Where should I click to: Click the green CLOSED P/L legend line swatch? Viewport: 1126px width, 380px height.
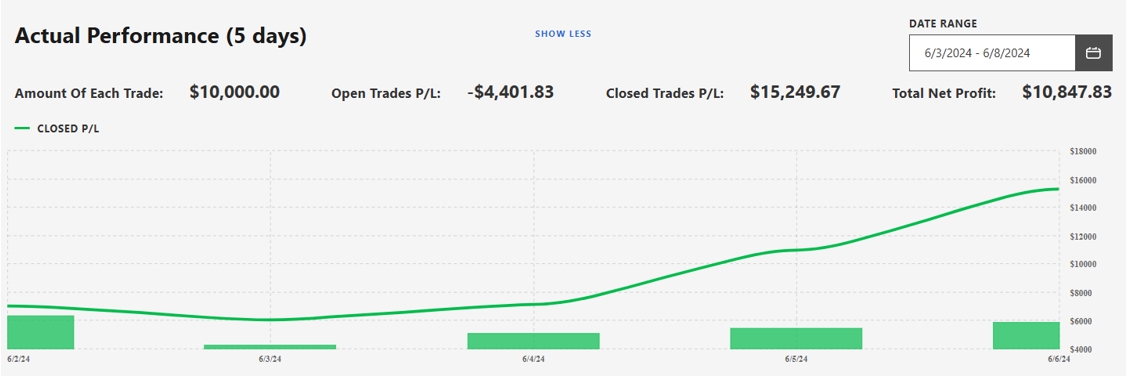[22, 129]
